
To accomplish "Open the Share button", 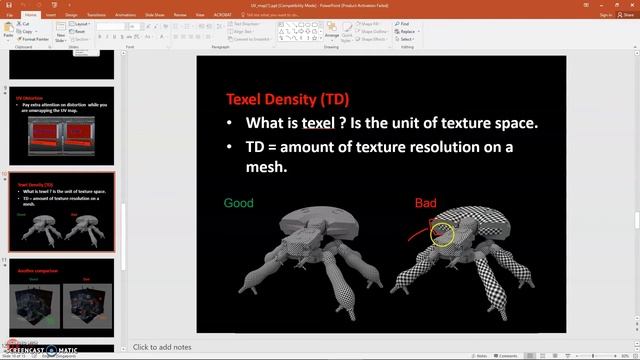I will tap(626, 15).
